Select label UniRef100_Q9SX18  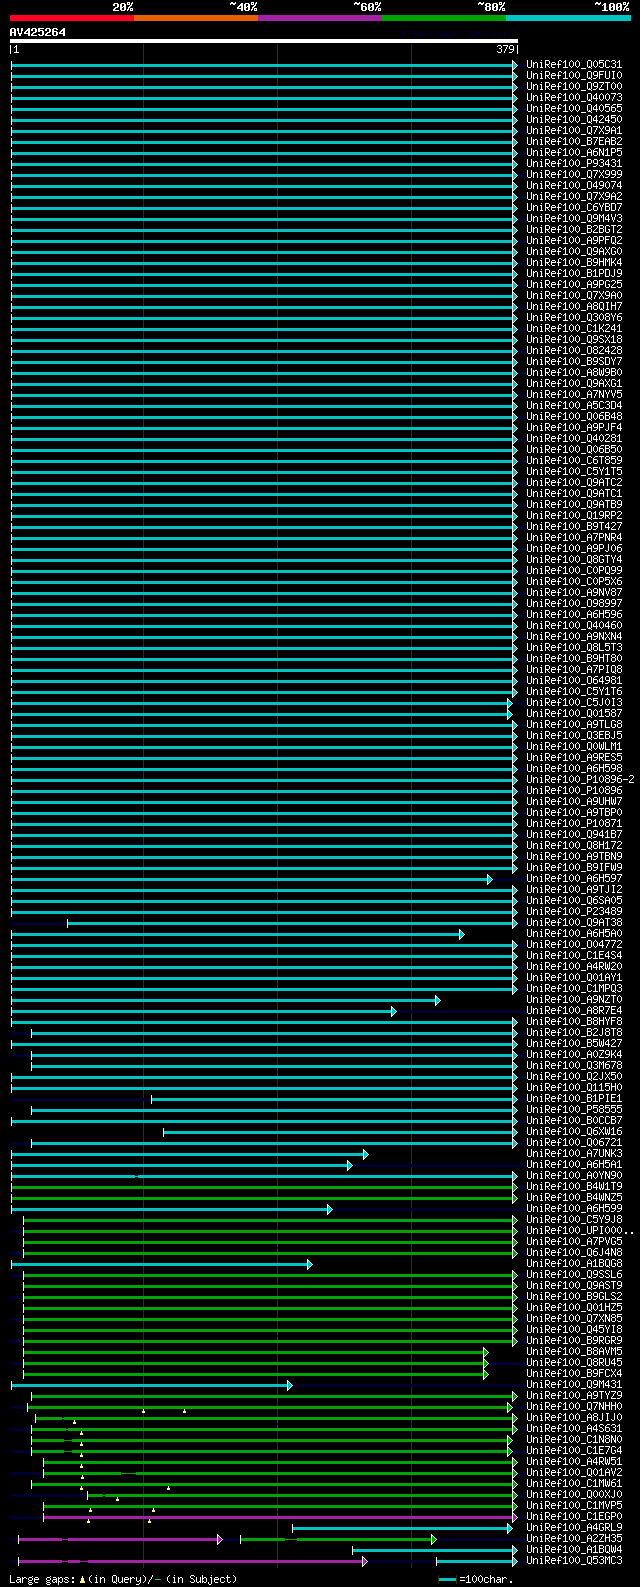pyautogui.click(x=574, y=339)
